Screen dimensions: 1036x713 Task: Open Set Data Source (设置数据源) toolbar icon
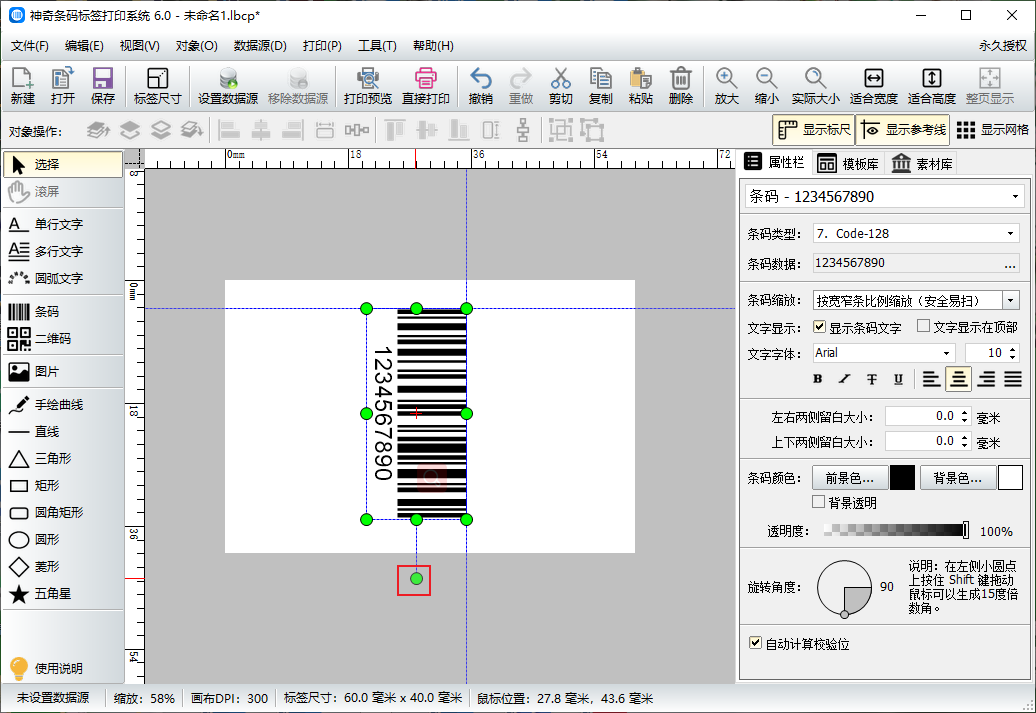pos(228,86)
